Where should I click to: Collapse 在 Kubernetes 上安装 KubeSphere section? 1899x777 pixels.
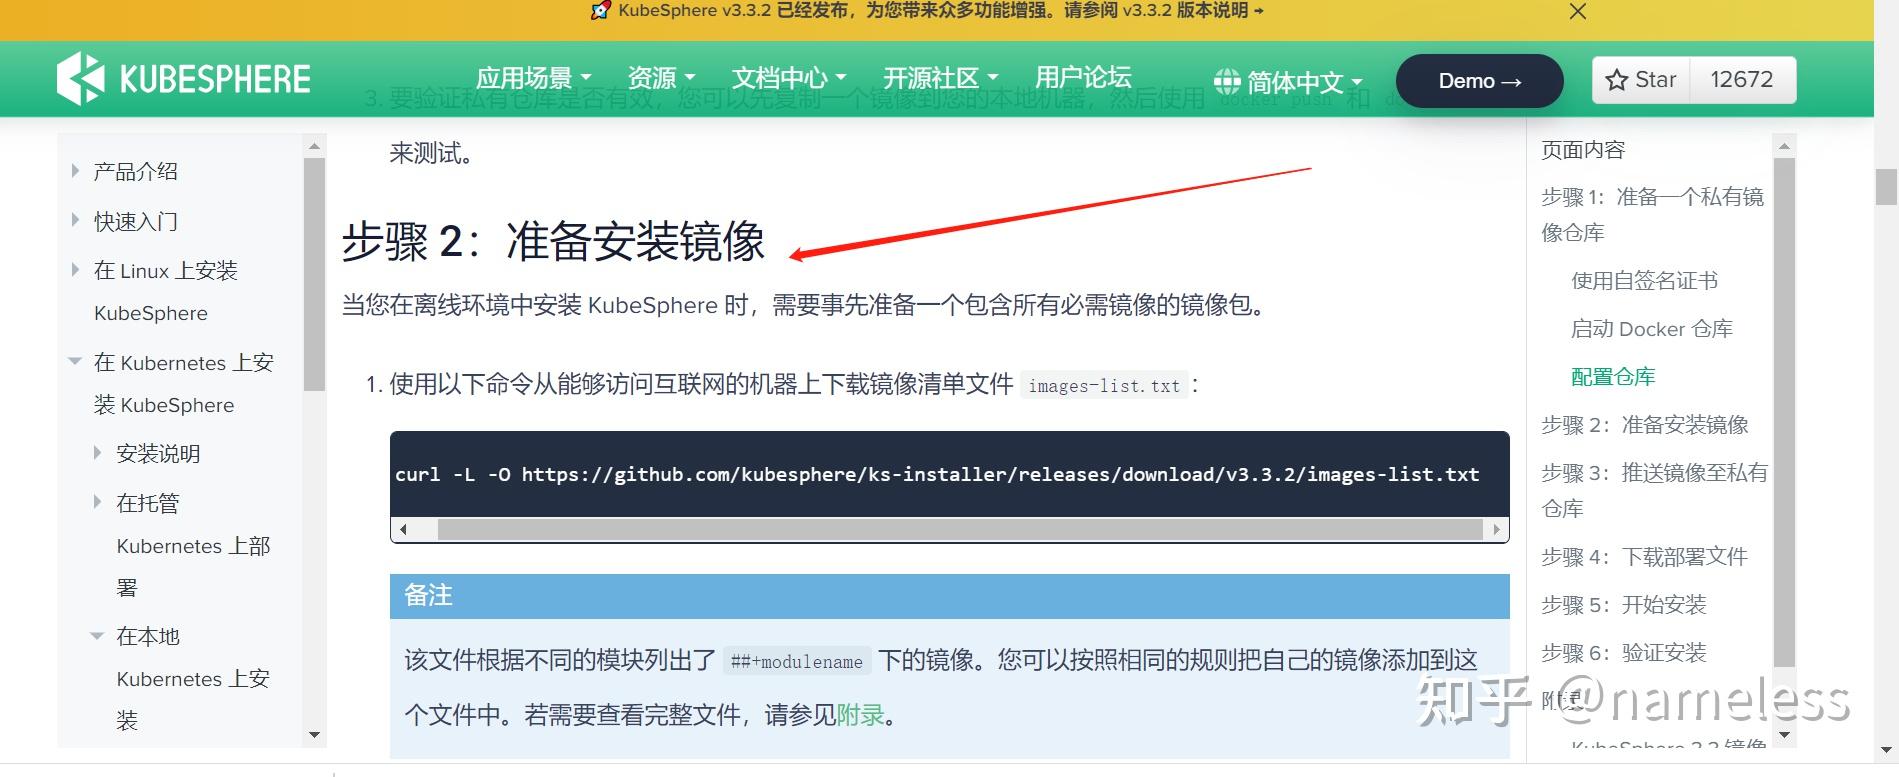coord(75,362)
